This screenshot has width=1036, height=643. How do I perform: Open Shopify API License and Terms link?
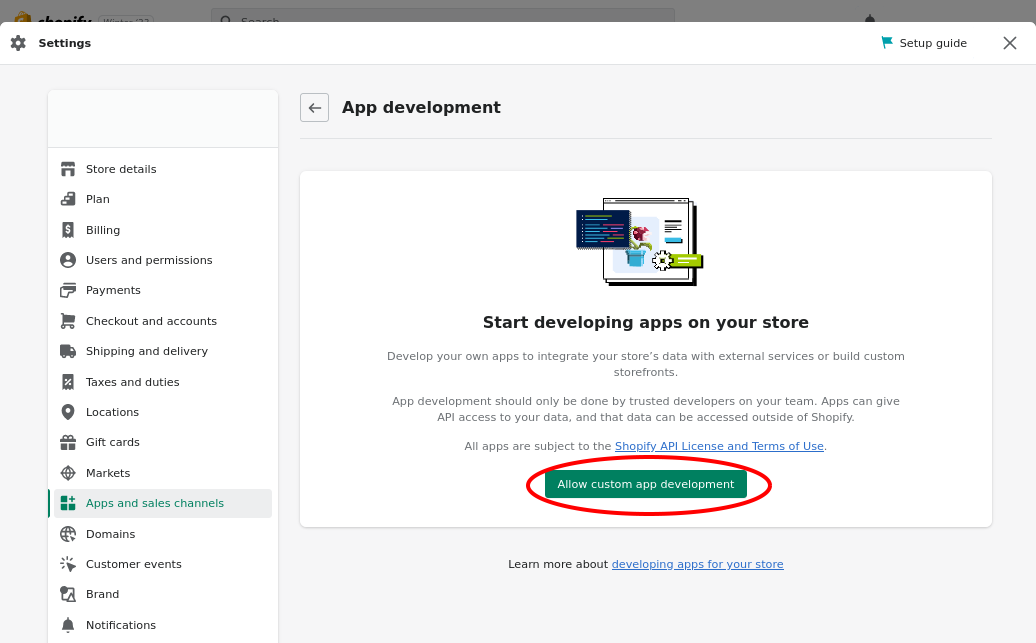[x=719, y=446]
